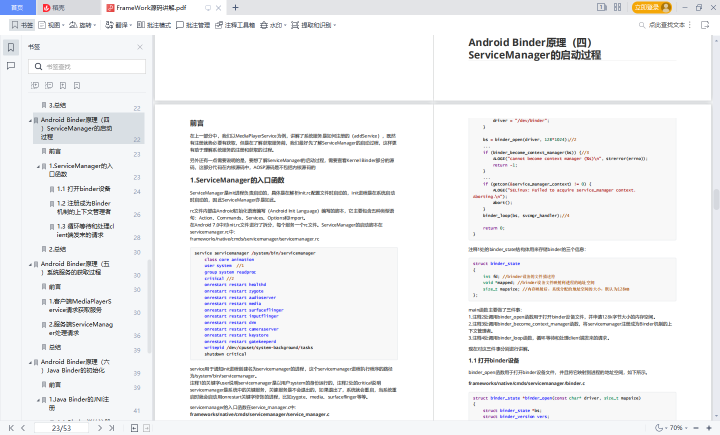
Task: Click the add bookmark icon
Action: [x=63, y=85]
